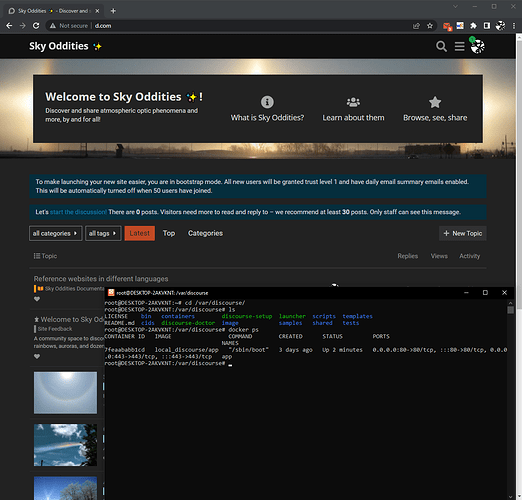Click the group icon above Learn about them
522x500 pixels.
pyautogui.click(x=353, y=102)
